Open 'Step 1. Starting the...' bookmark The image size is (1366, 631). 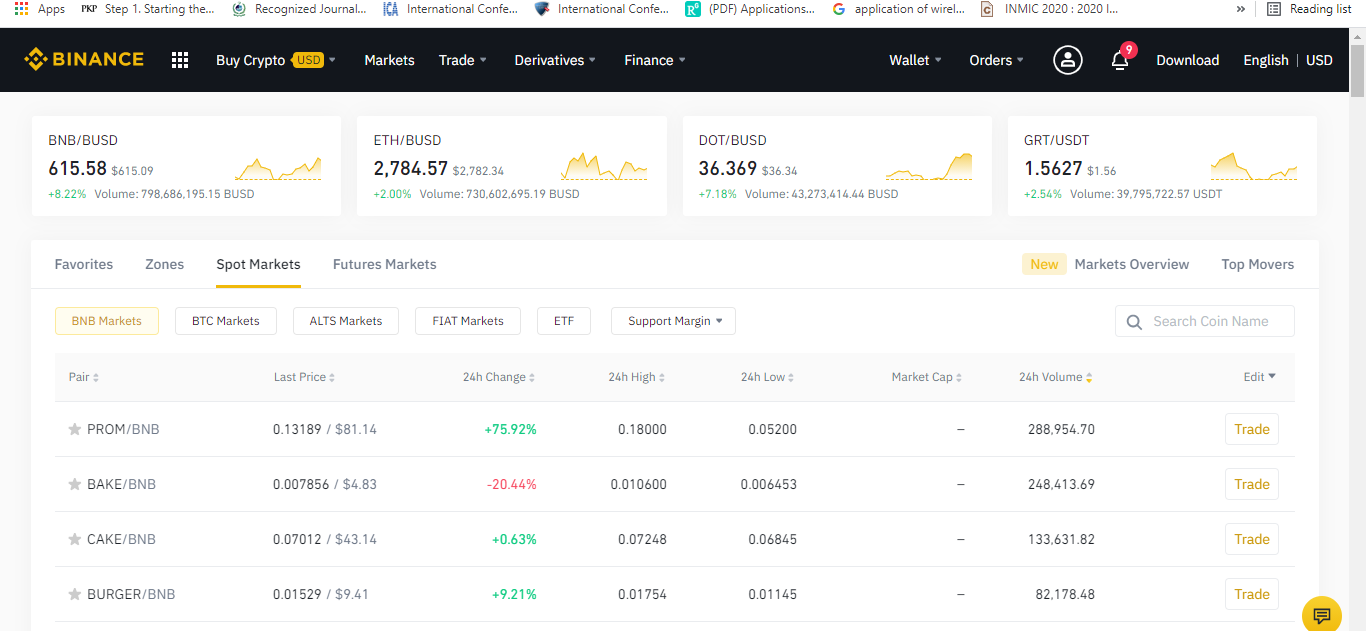coord(147,9)
